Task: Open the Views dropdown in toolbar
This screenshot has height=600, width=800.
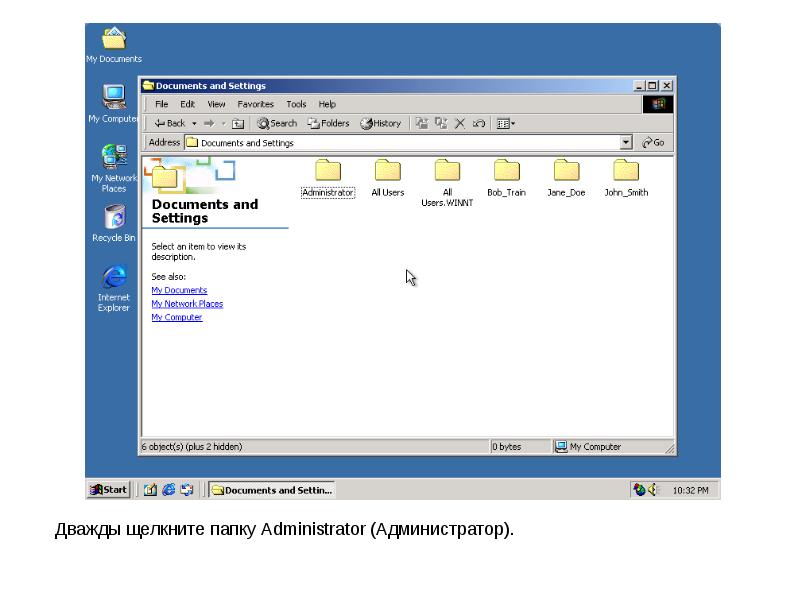Action: click(x=505, y=124)
